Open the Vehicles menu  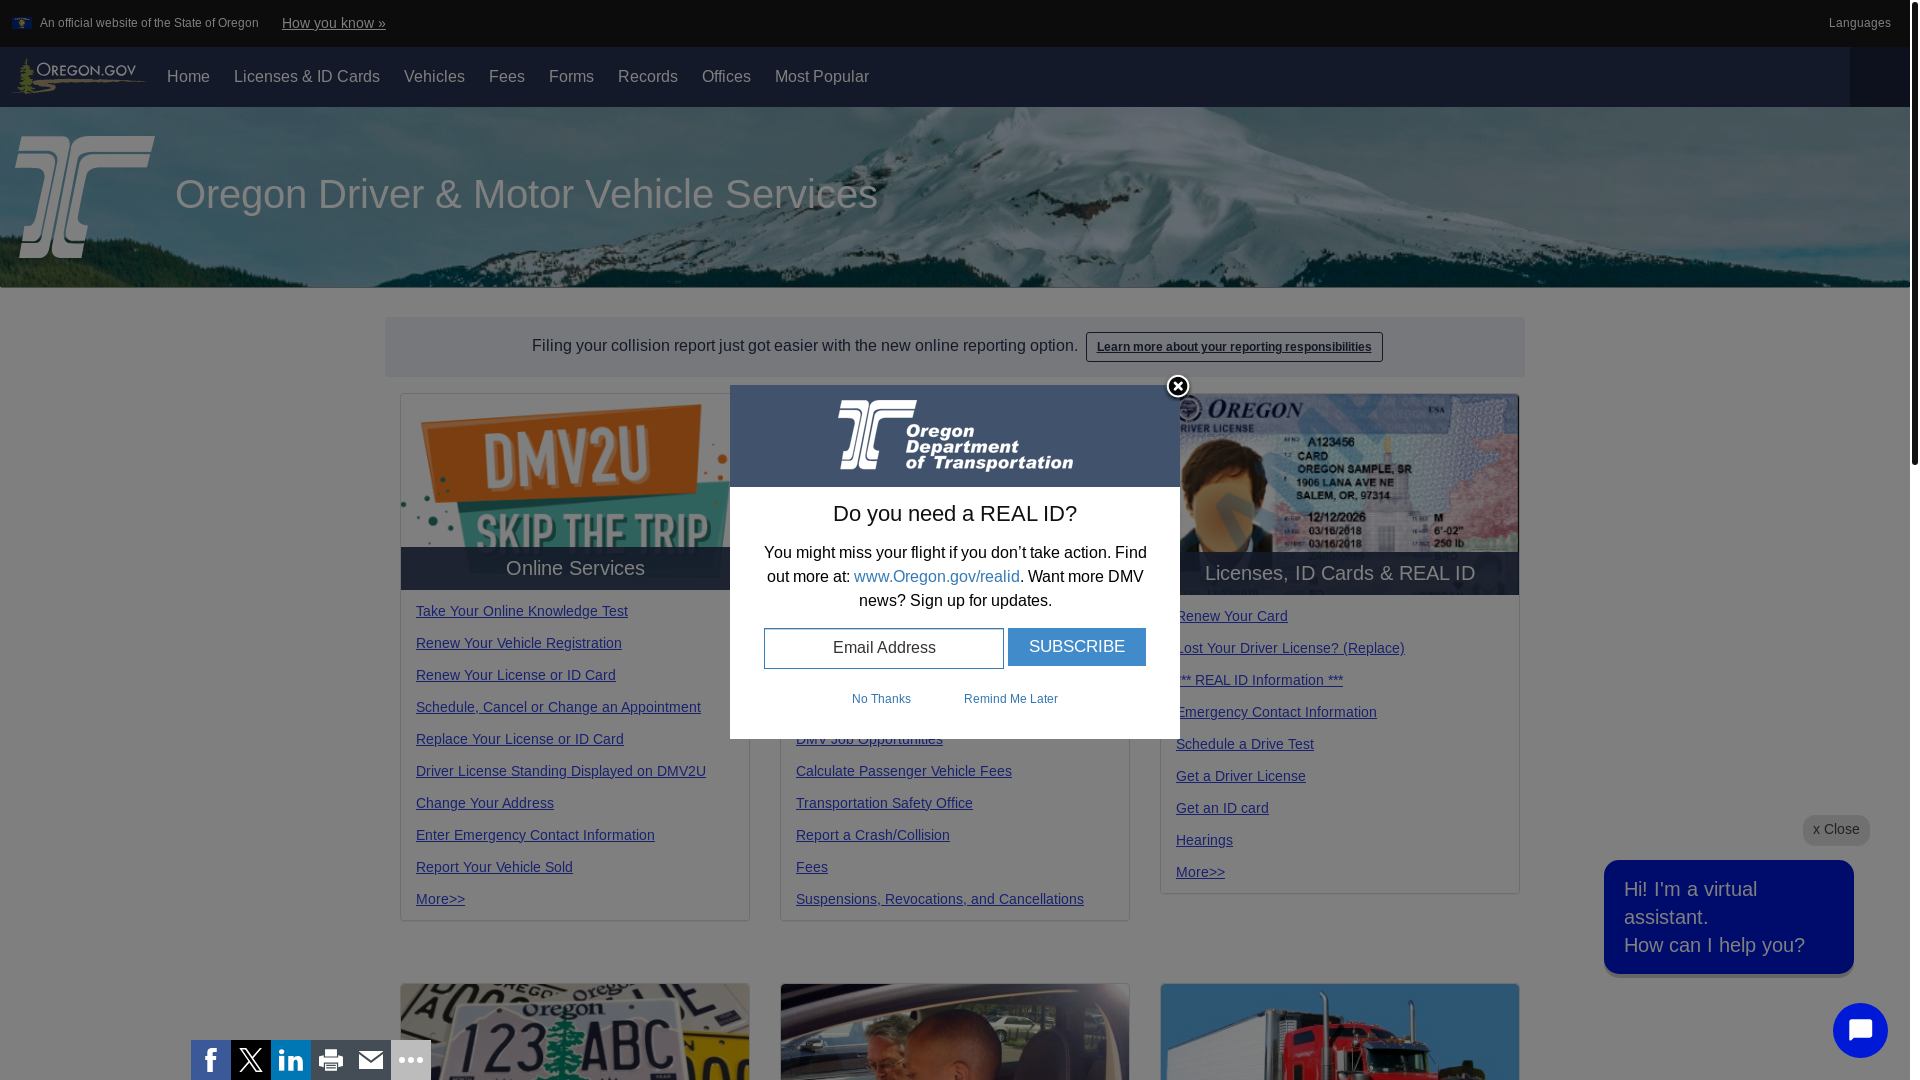[x=434, y=77]
